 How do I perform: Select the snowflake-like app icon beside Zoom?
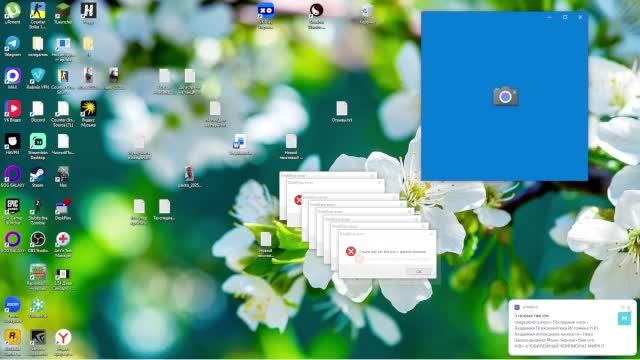(x=38, y=305)
